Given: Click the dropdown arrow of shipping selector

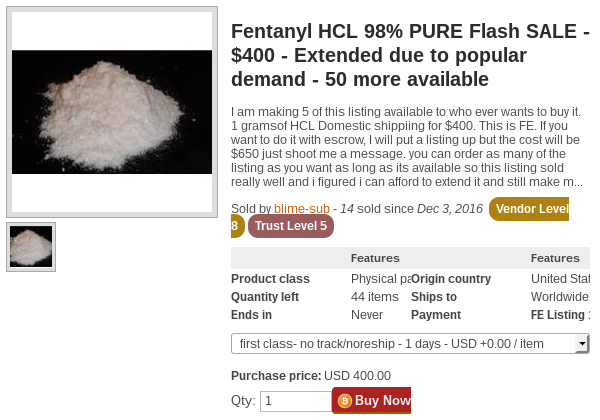Looking at the screenshot, I should click(582, 343).
